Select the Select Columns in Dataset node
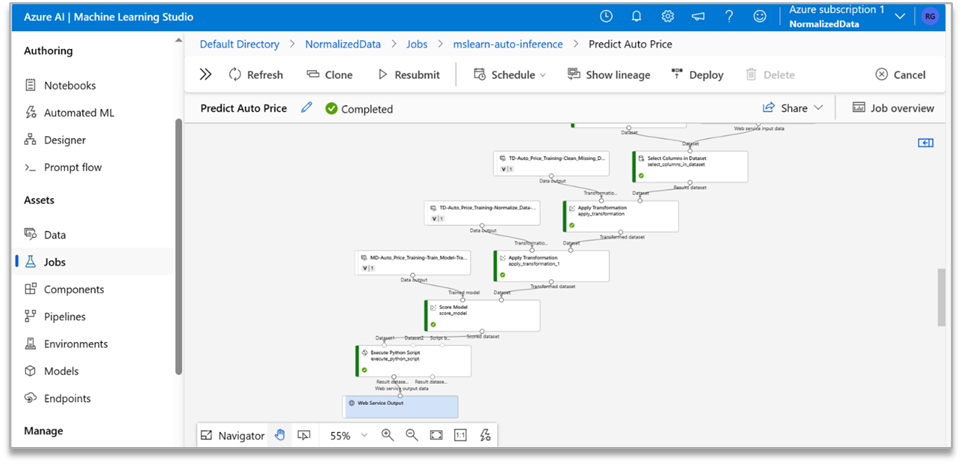The image size is (962, 464). (690, 166)
